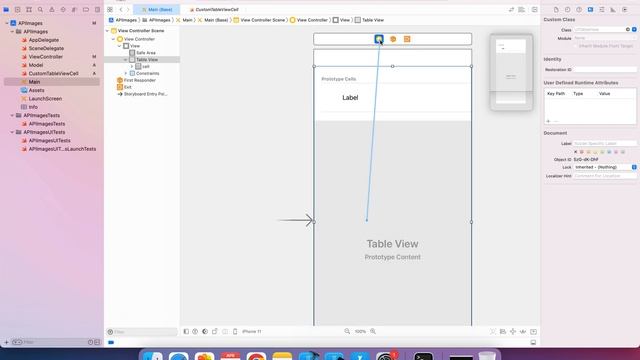The image size is (640, 360).
Task: Select iPhone 11 device chooser
Action: [251, 331]
